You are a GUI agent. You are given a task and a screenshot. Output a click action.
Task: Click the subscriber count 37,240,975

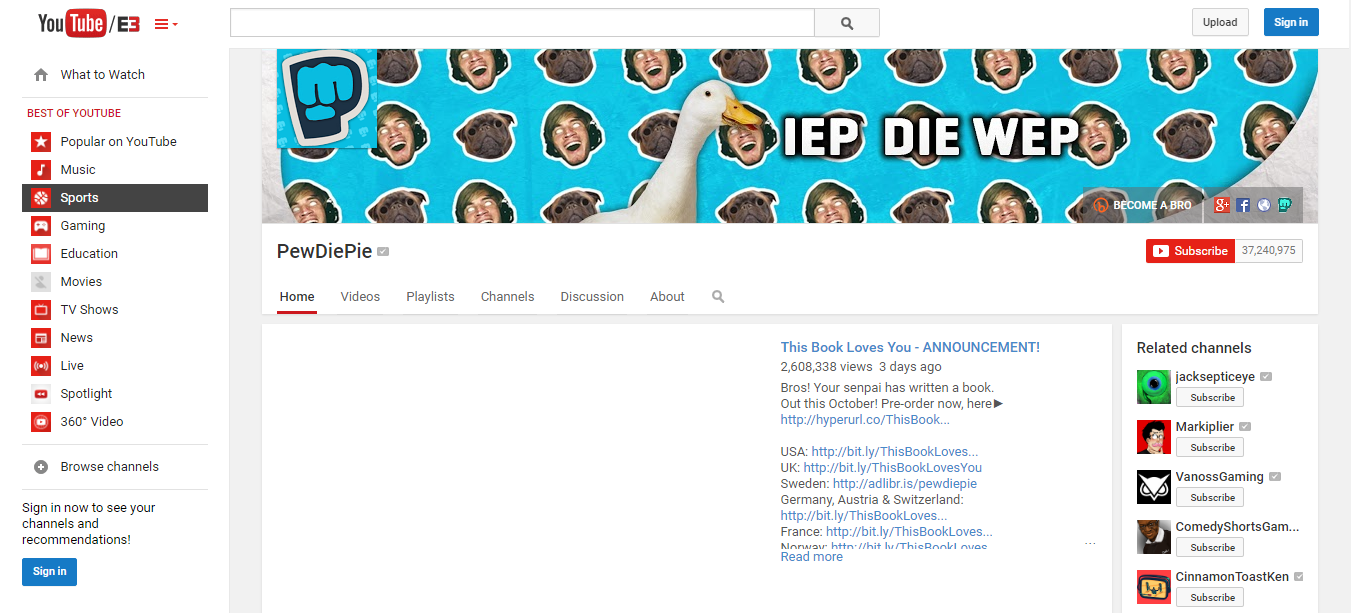pyautogui.click(x=1269, y=251)
